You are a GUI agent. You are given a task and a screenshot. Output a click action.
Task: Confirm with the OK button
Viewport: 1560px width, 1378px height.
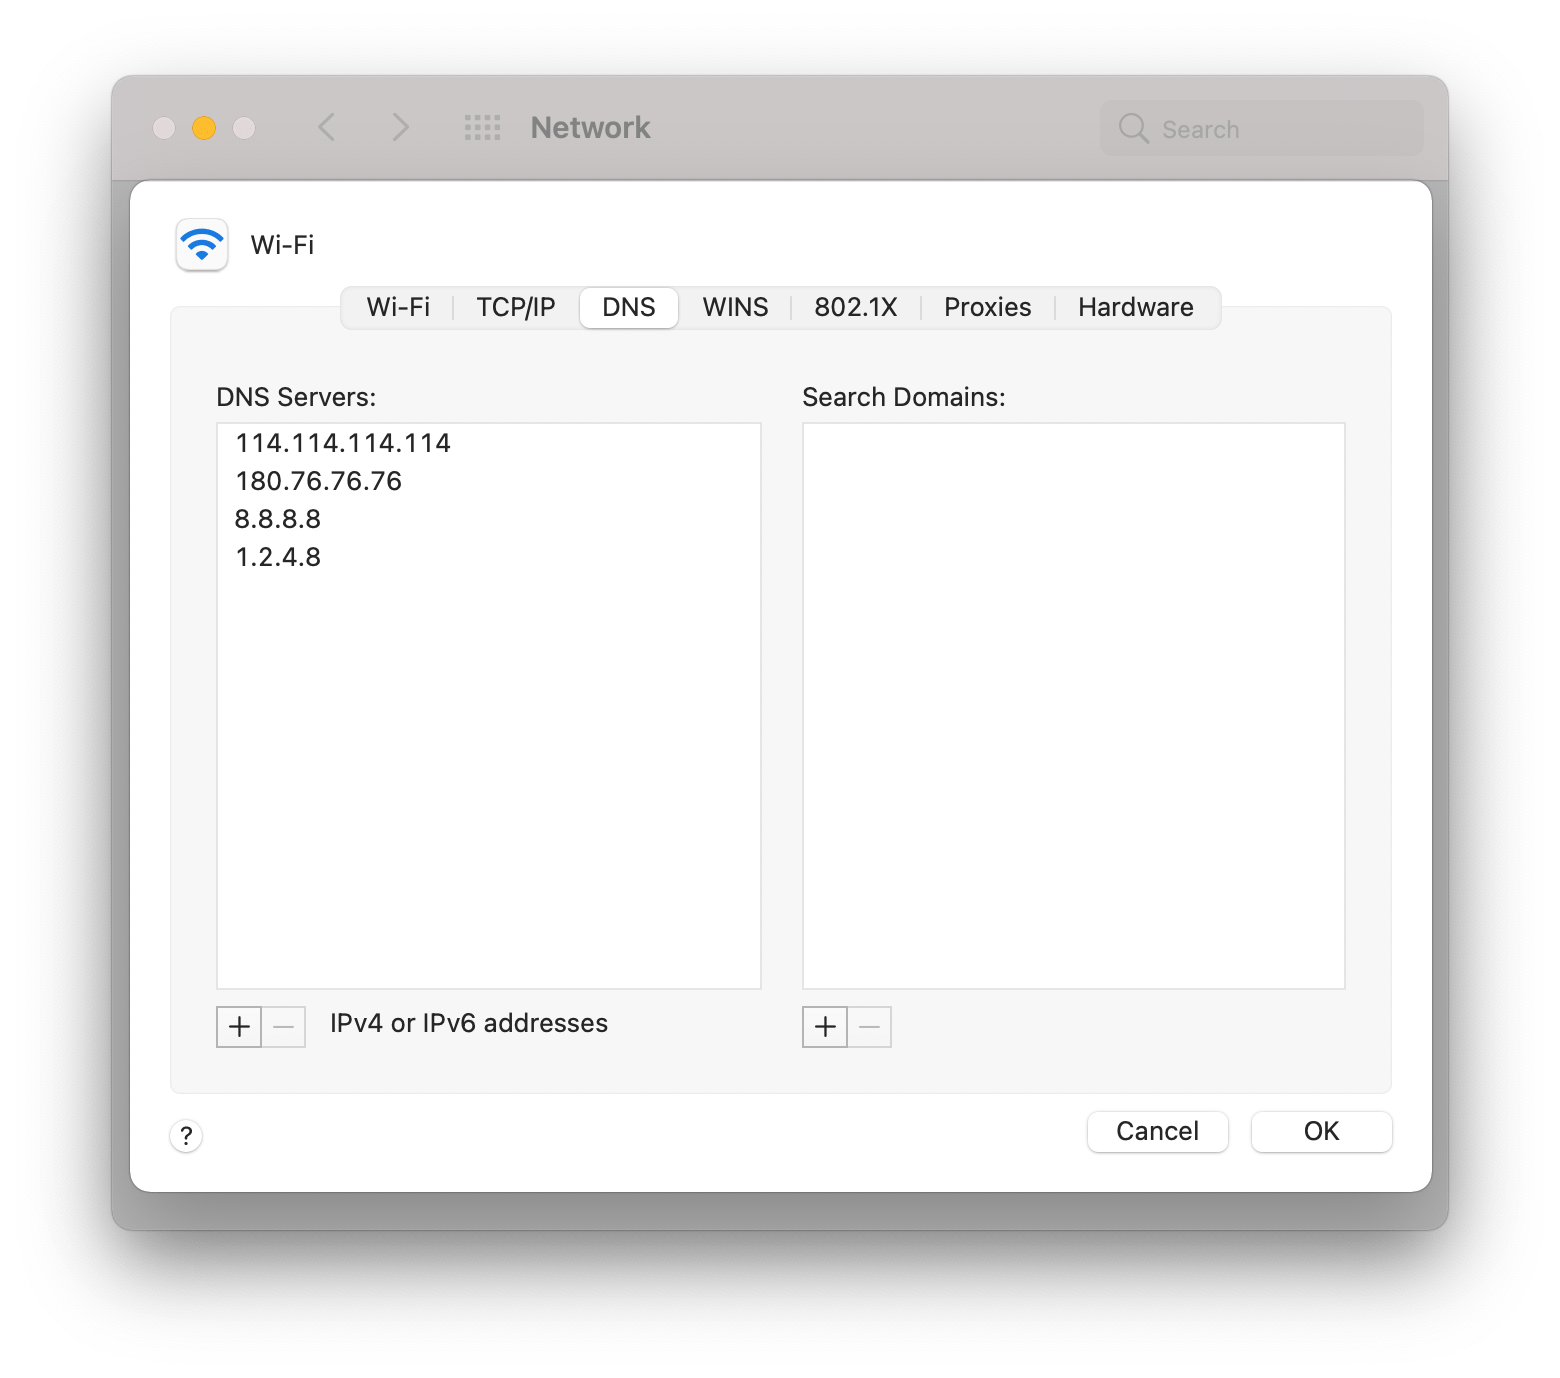click(x=1322, y=1131)
